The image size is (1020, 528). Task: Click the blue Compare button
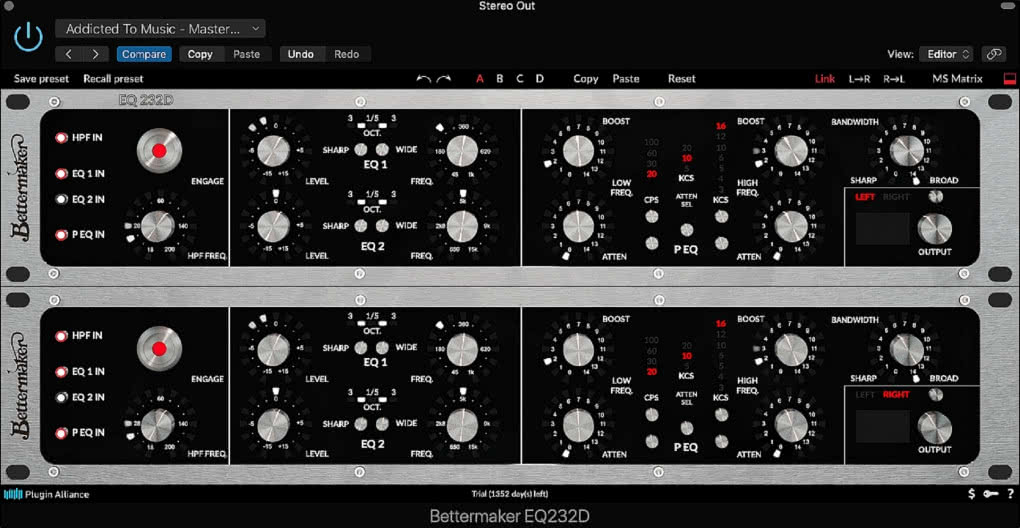tap(144, 54)
